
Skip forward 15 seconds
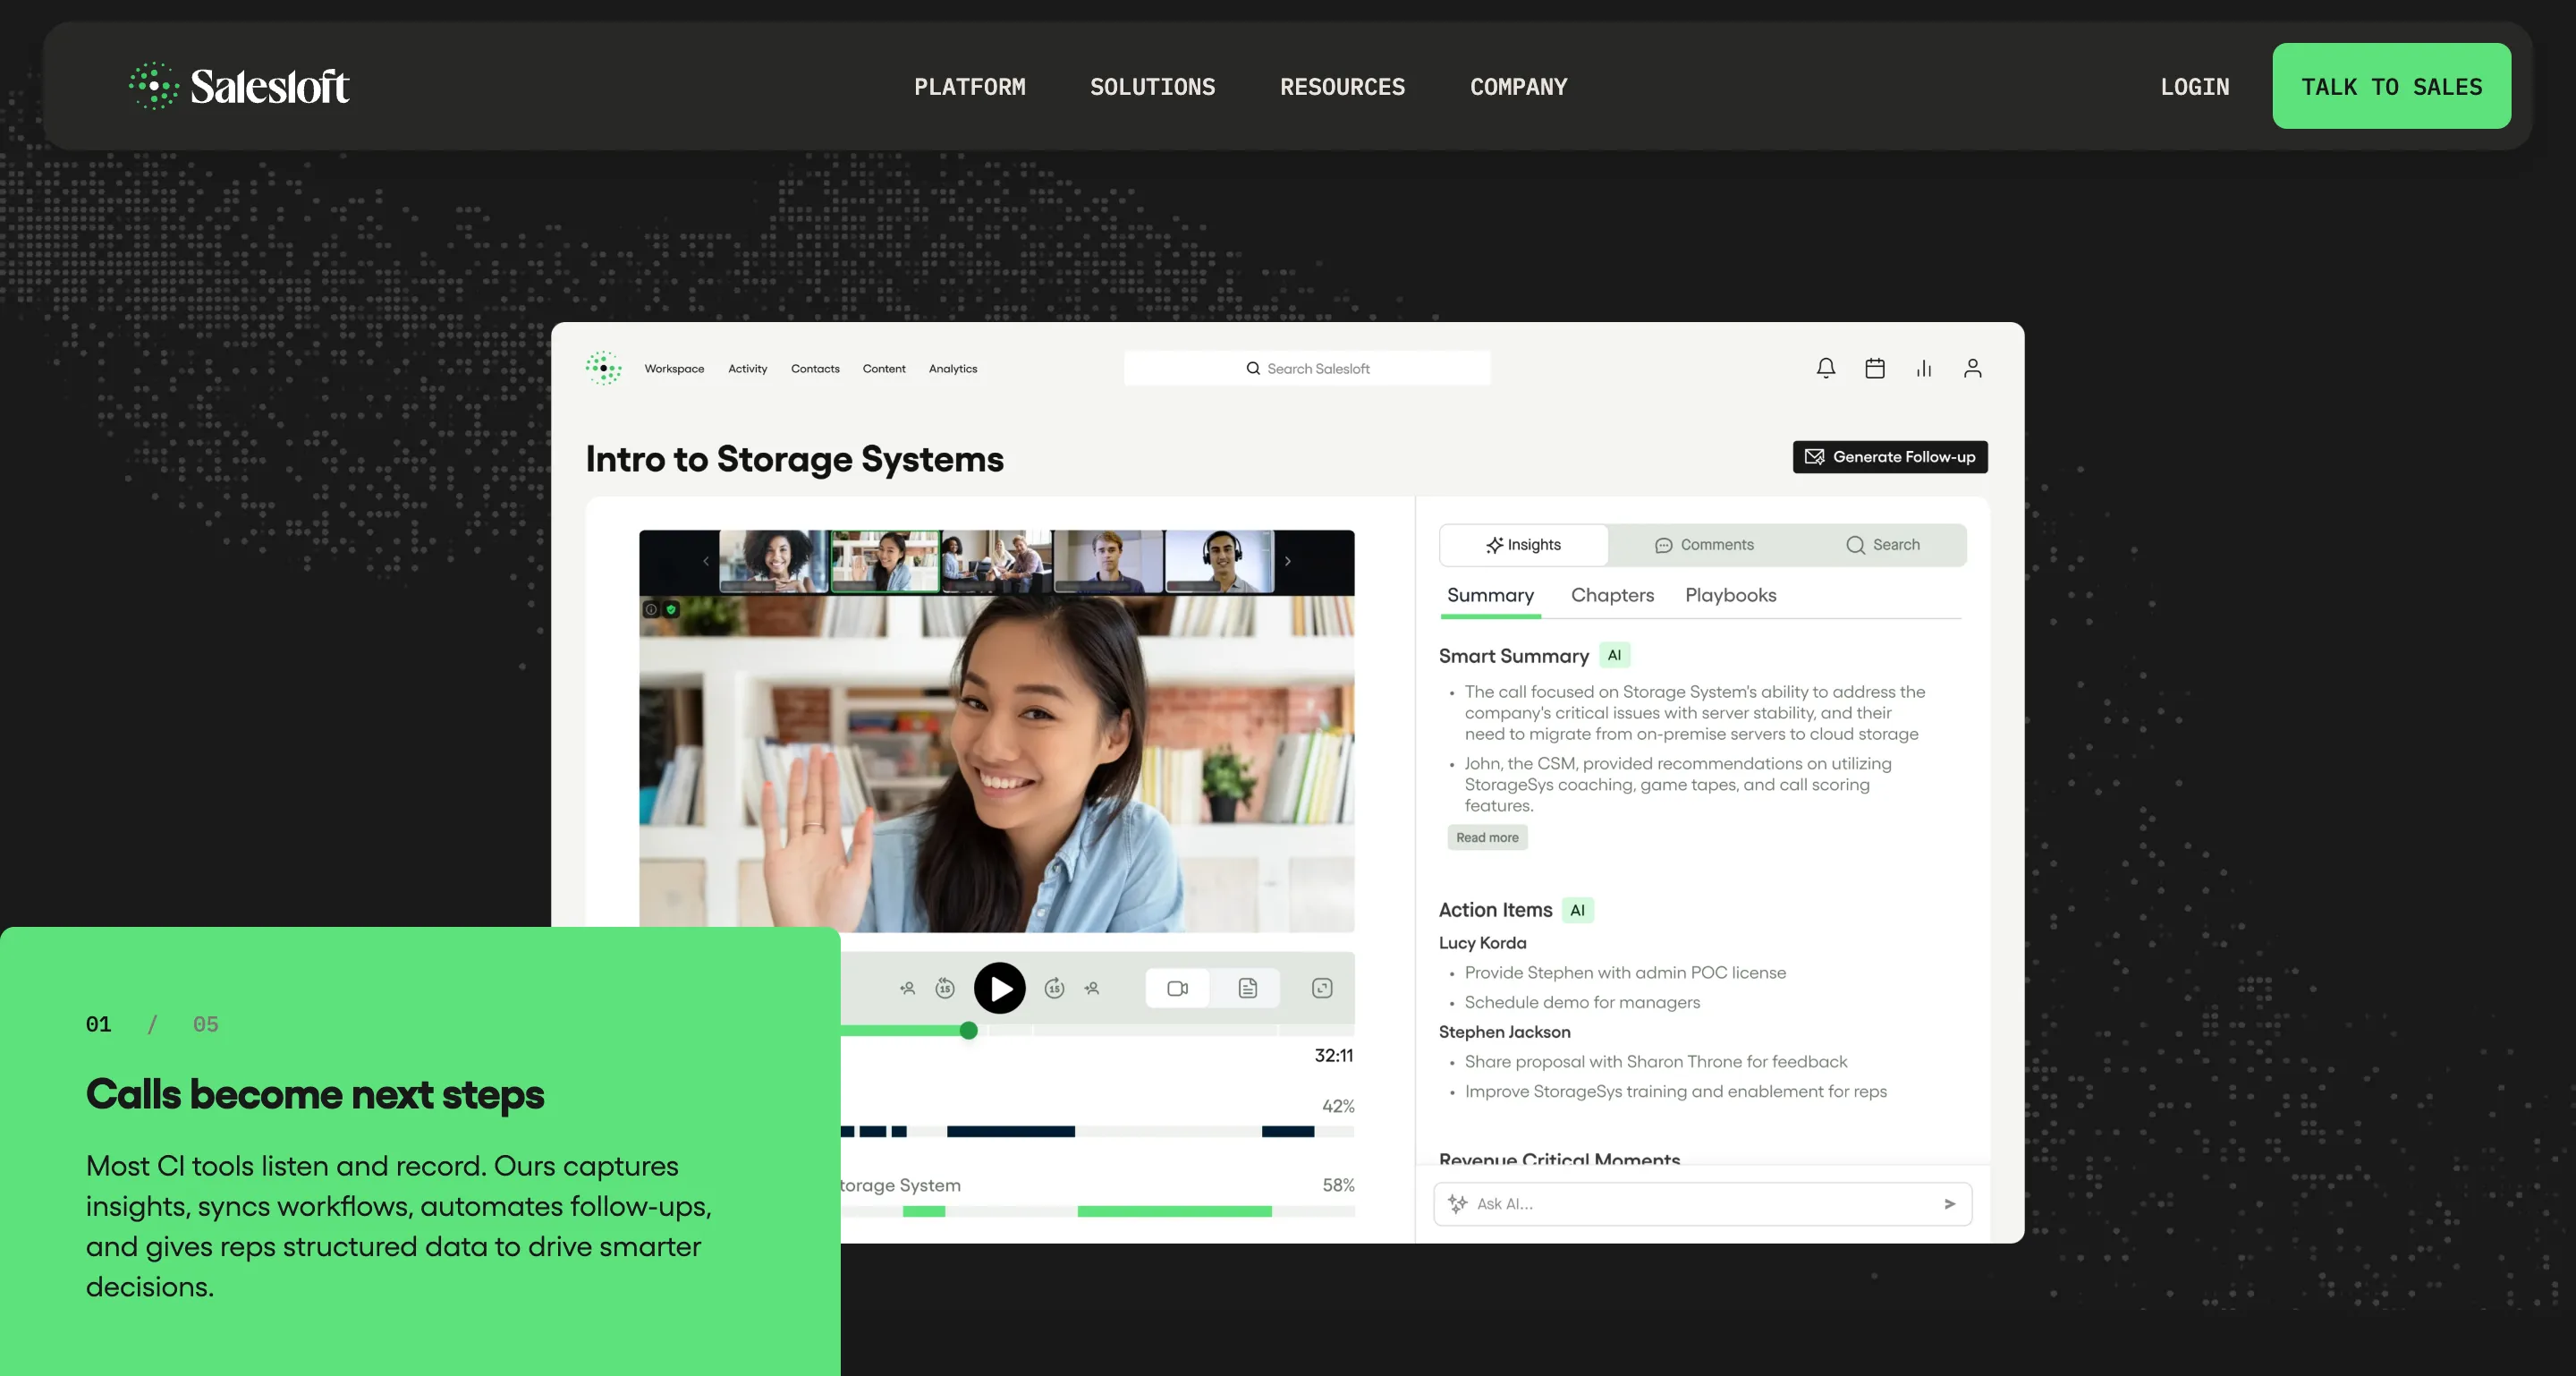(1054, 989)
